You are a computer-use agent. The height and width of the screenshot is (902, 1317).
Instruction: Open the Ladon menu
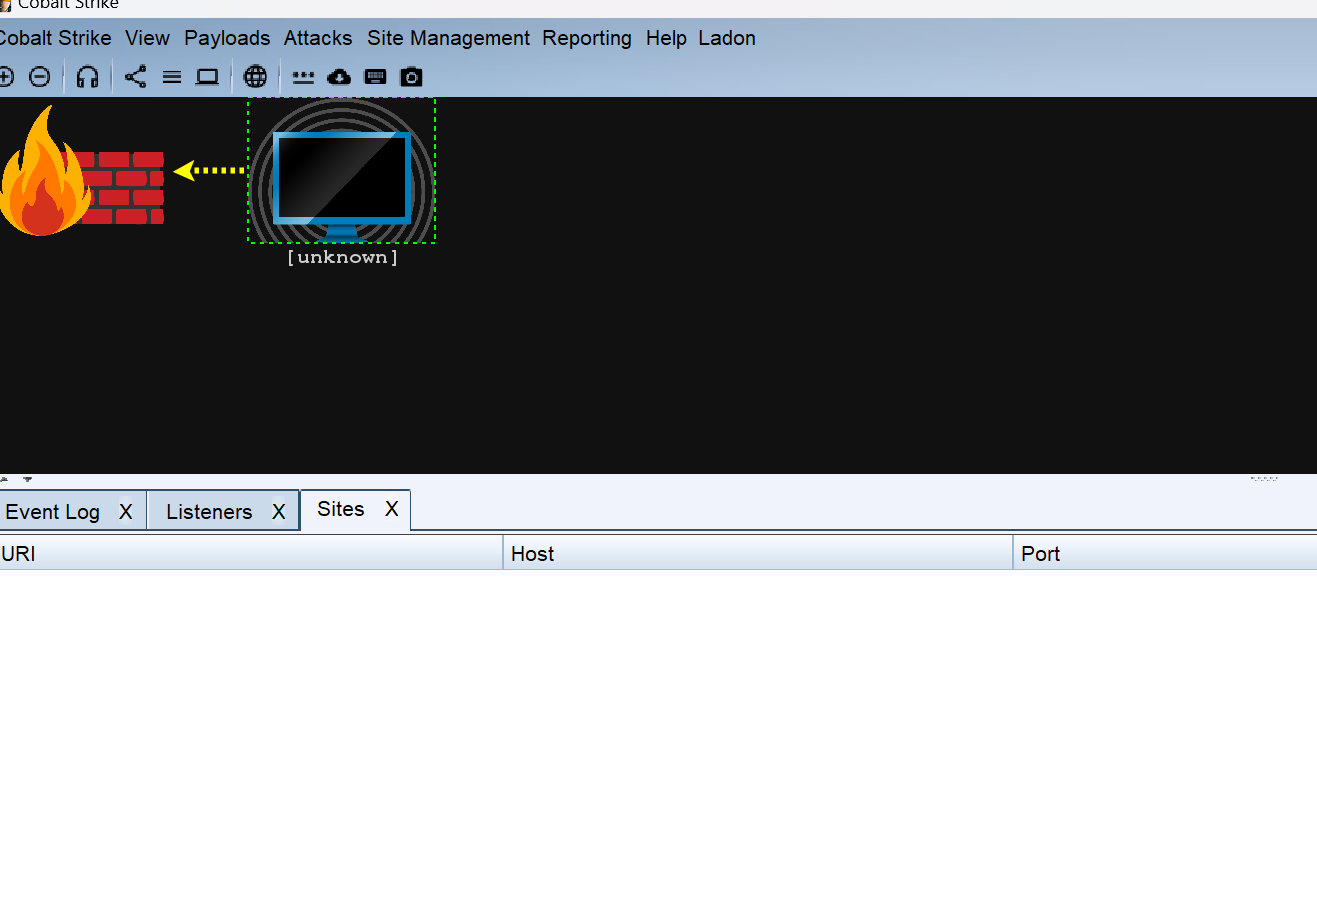[x=727, y=38]
